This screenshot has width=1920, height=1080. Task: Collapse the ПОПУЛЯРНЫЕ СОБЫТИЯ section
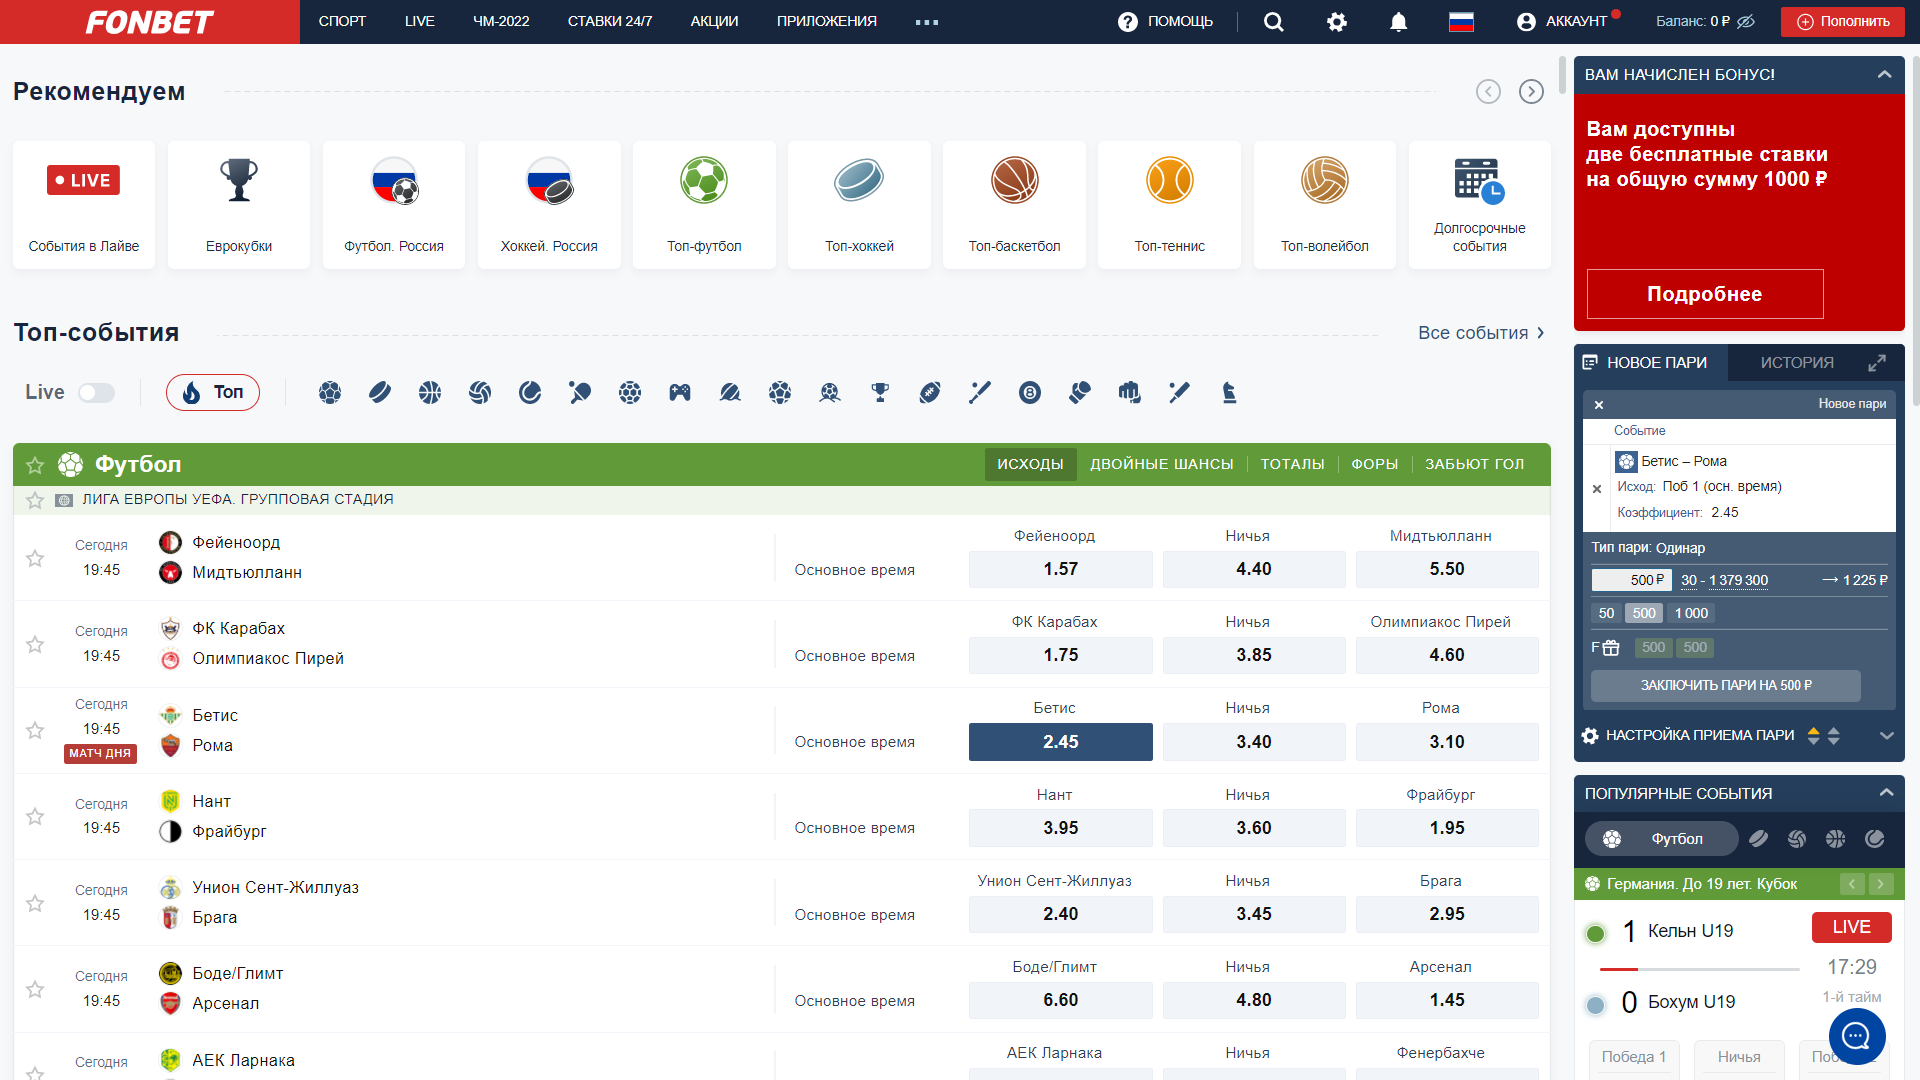1886,793
